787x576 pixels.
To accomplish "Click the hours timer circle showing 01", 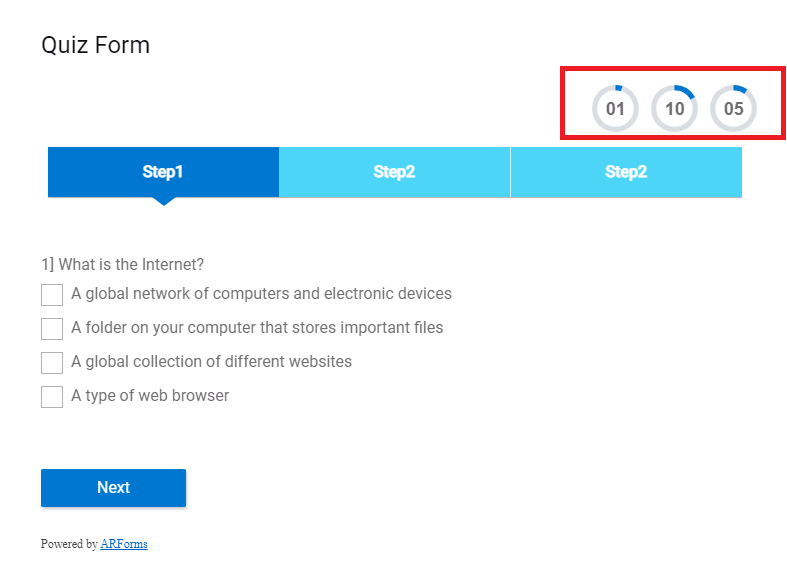I will click(615, 108).
